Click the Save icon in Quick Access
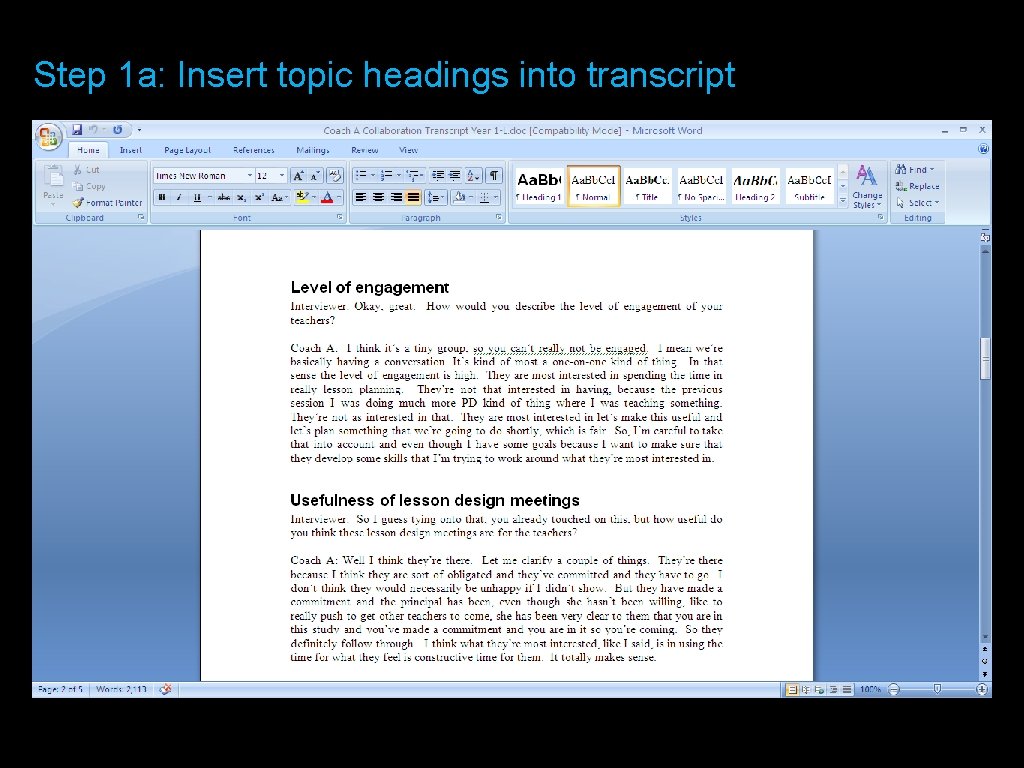1024x768 pixels. pyautogui.click(x=77, y=130)
